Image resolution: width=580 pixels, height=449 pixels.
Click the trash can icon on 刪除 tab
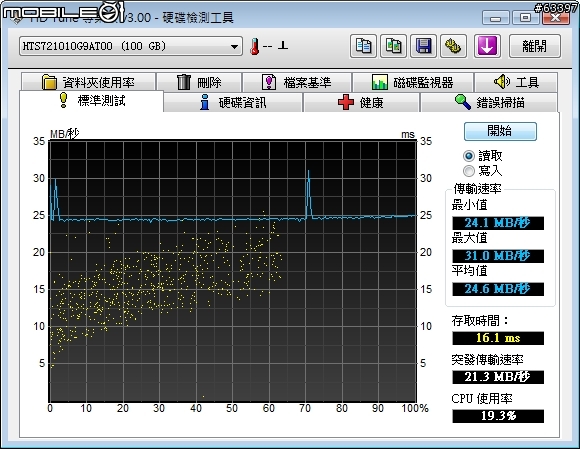[x=183, y=82]
